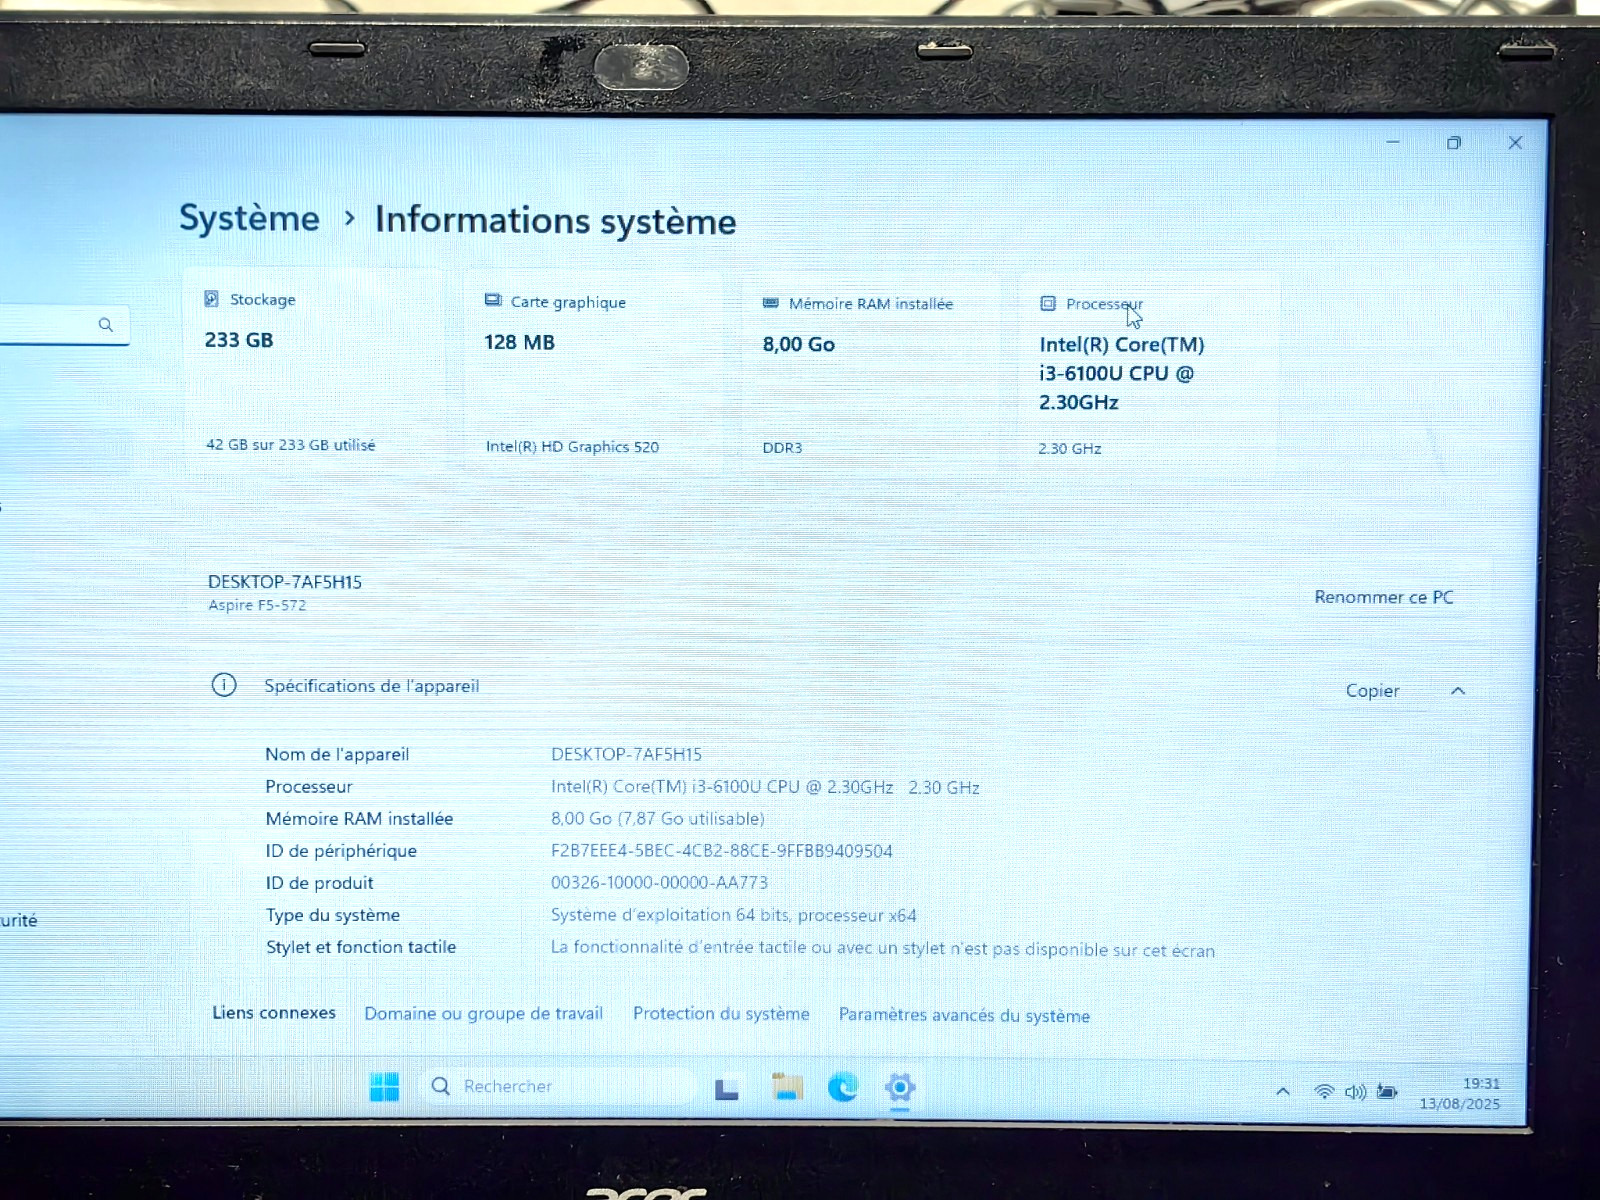Viewport: 1600px width, 1200px height.
Task: Click the 8,00 Go (7,87 Go utilisable) value
Action: click(658, 819)
